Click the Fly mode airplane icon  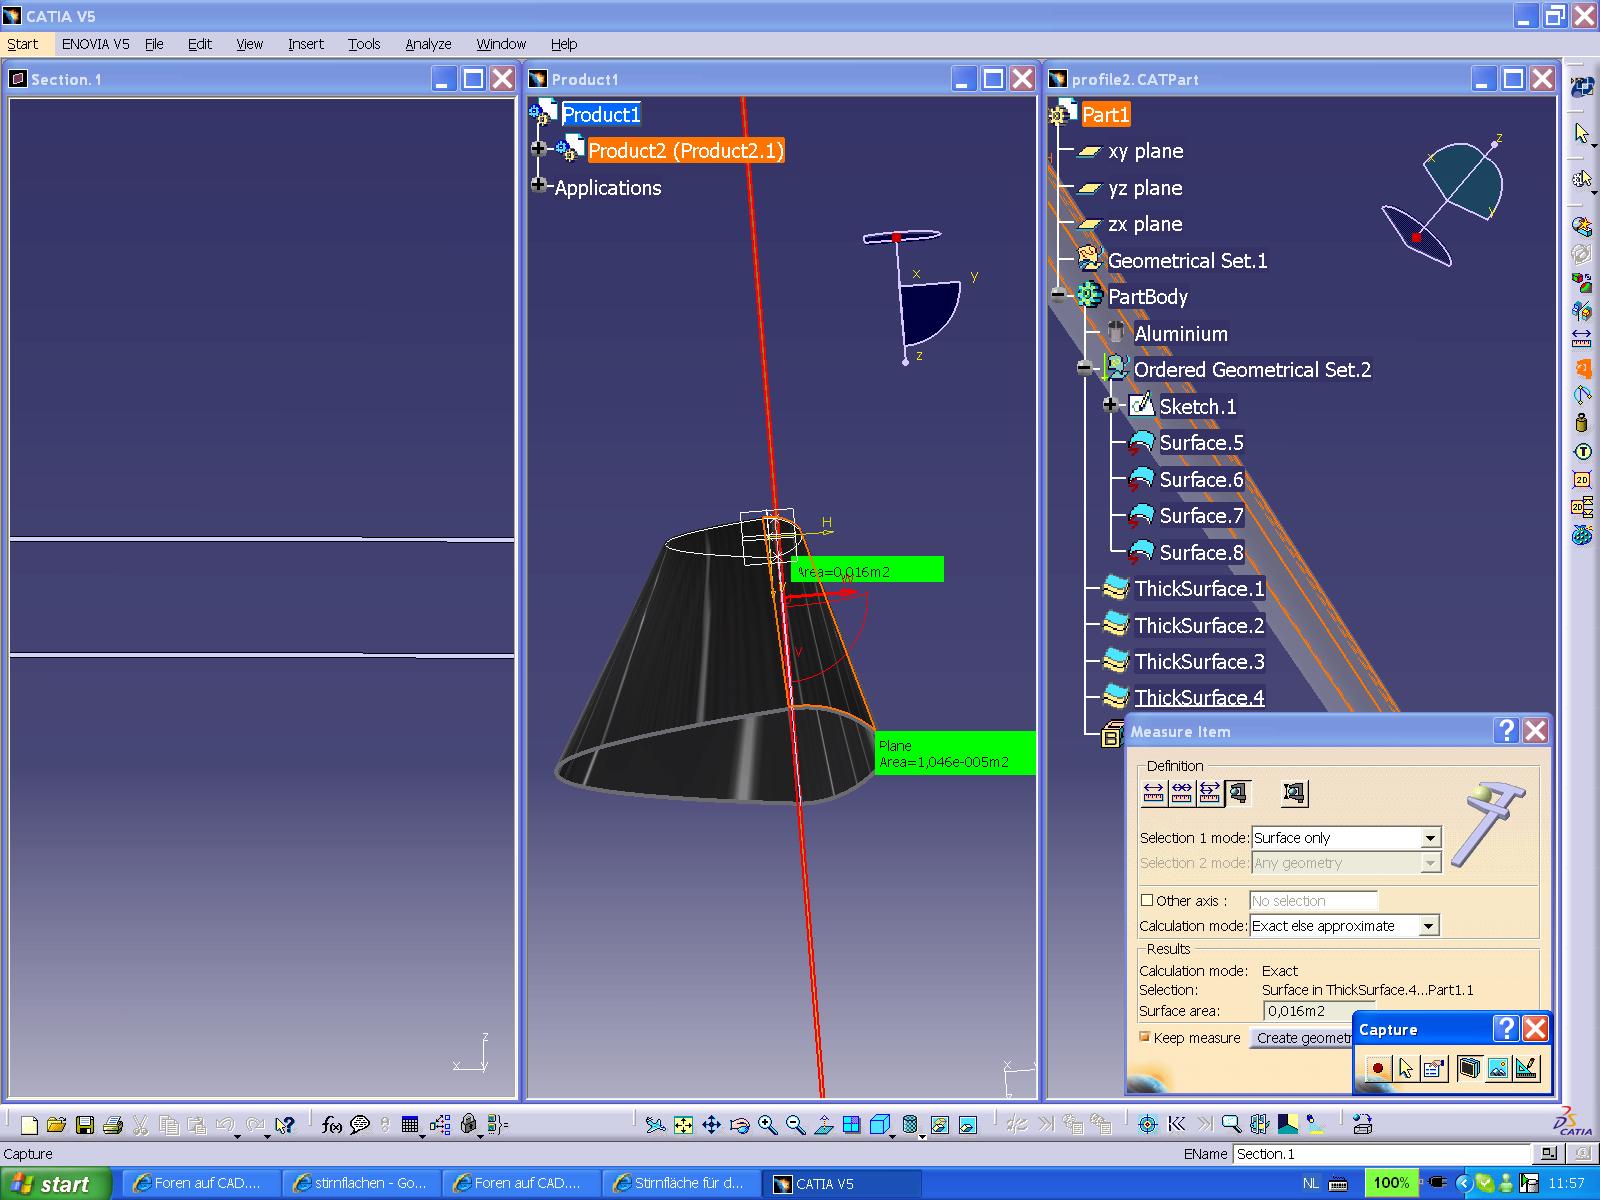click(655, 1125)
